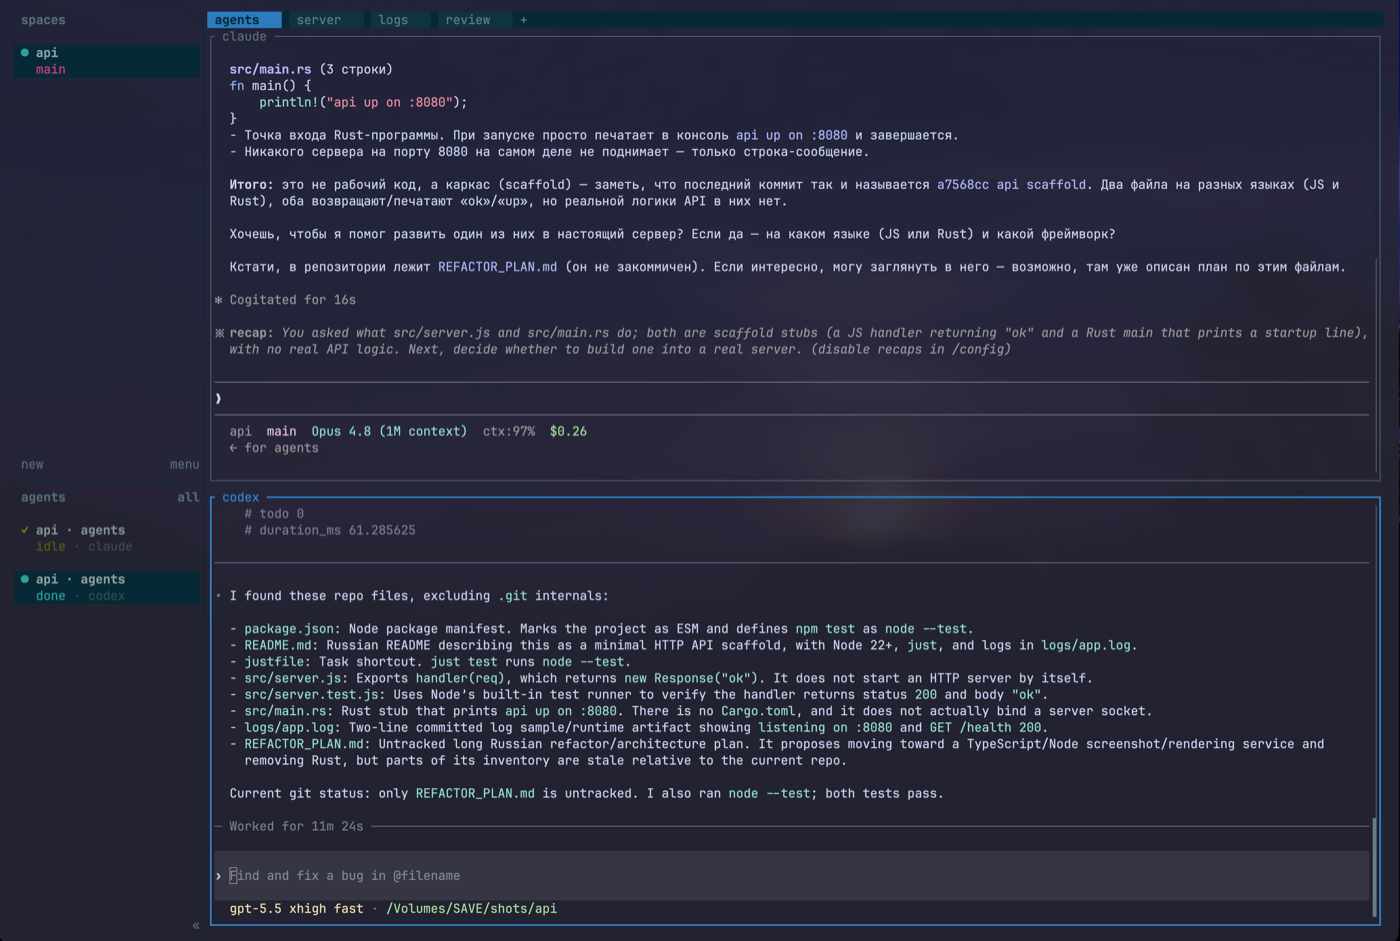Image resolution: width=1400 pixels, height=941 pixels.
Task: Click src/main.rs heading in claude pane
Action: pyautogui.click(x=270, y=69)
